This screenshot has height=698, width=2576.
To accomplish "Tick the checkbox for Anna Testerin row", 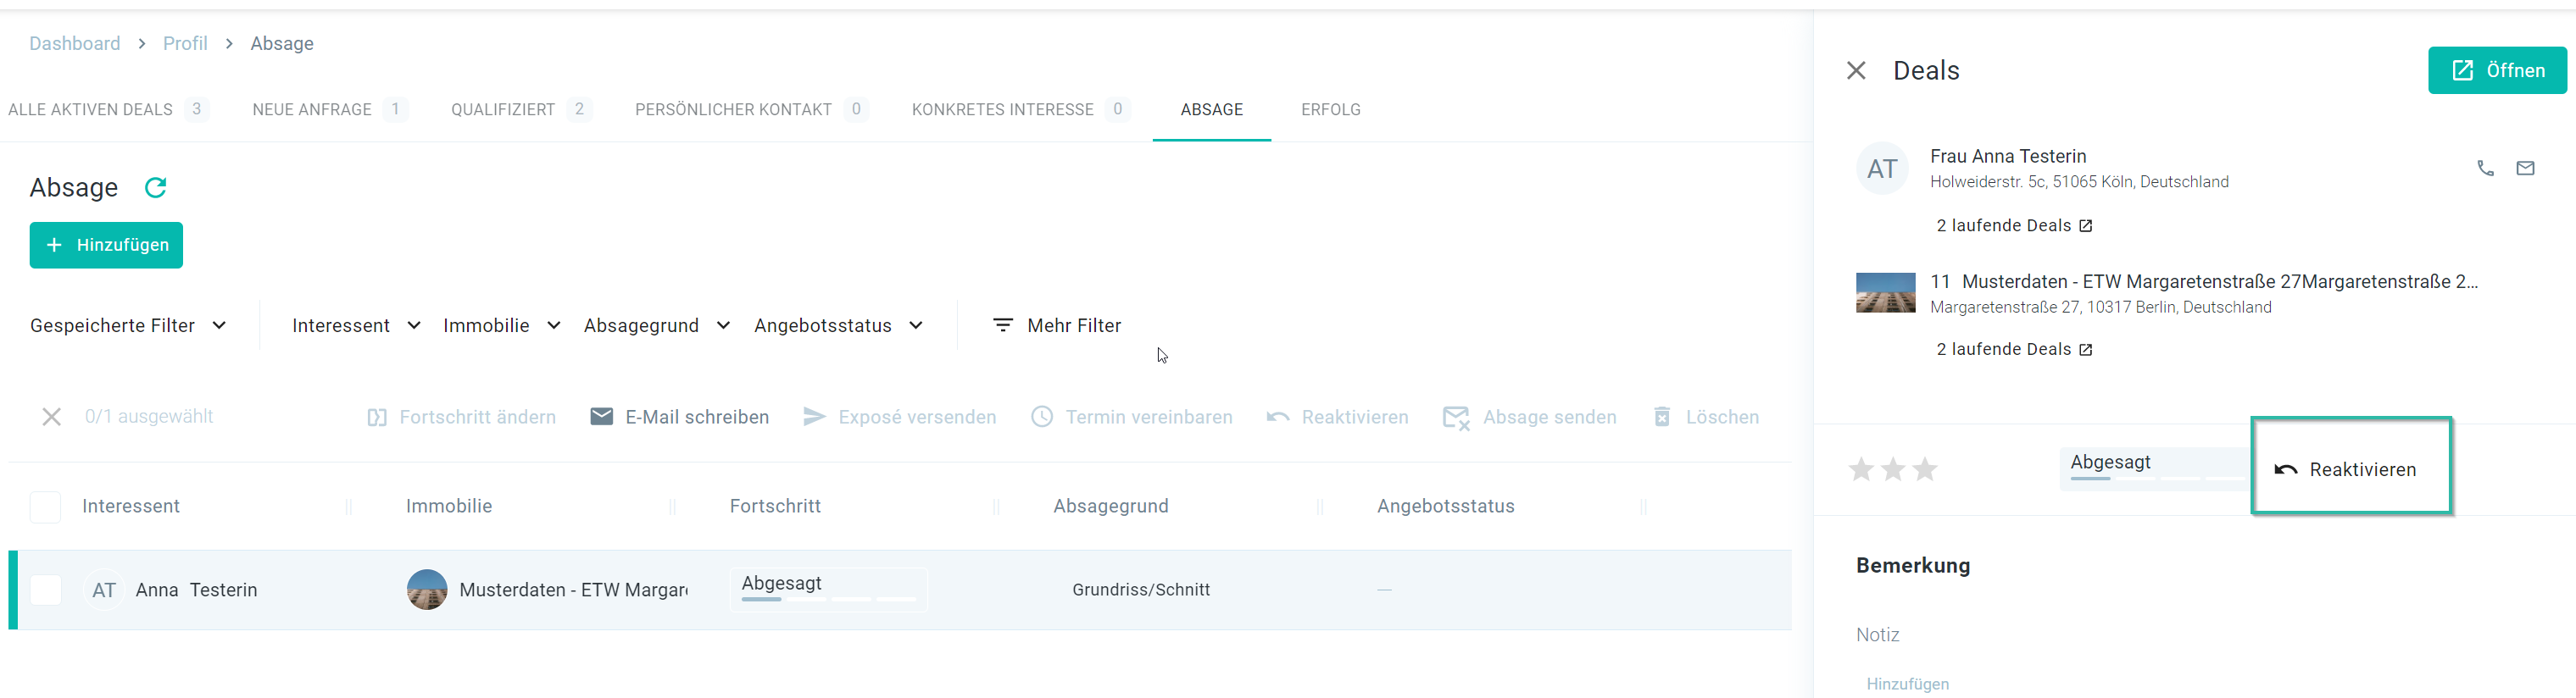I will pyautogui.click(x=46, y=590).
